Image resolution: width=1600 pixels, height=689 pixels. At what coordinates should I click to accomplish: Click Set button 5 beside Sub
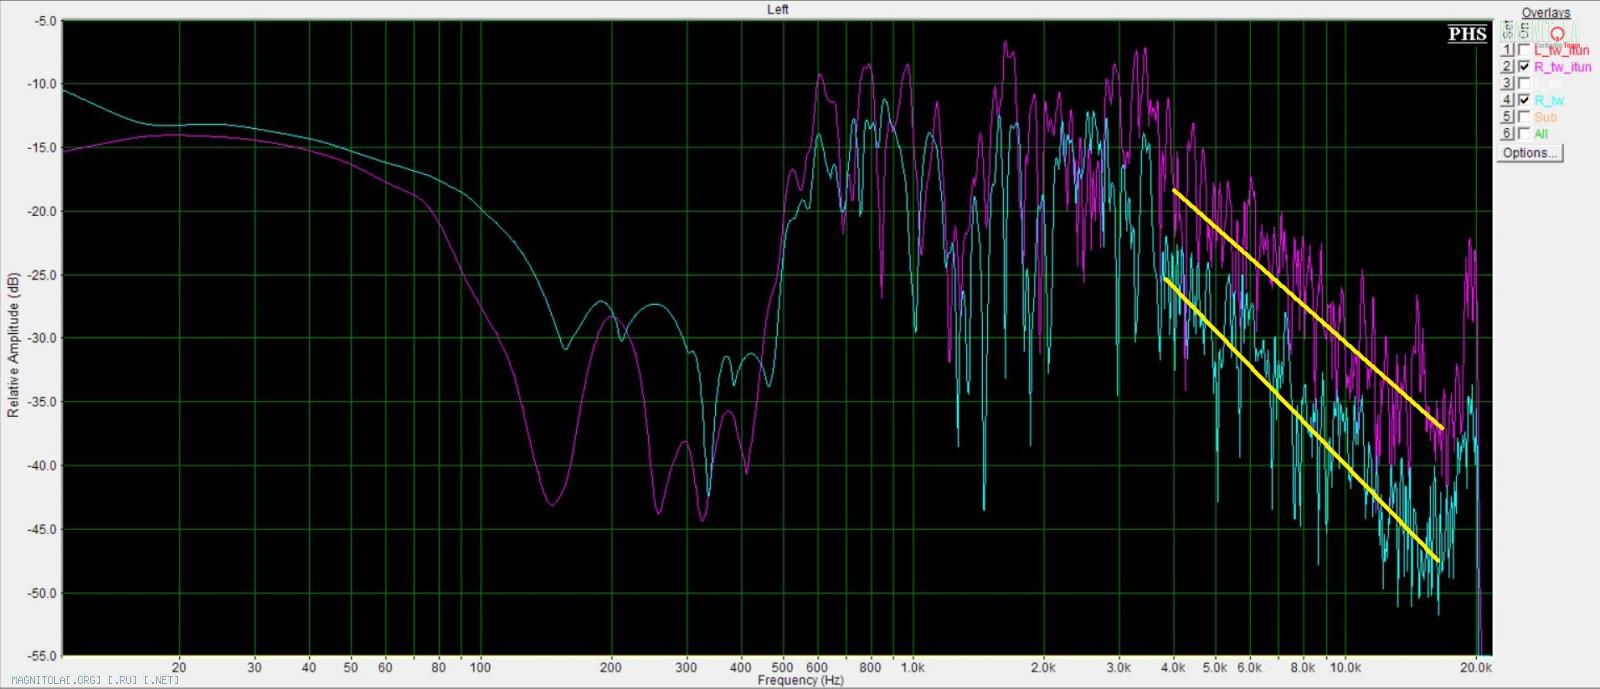tap(1507, 117)
